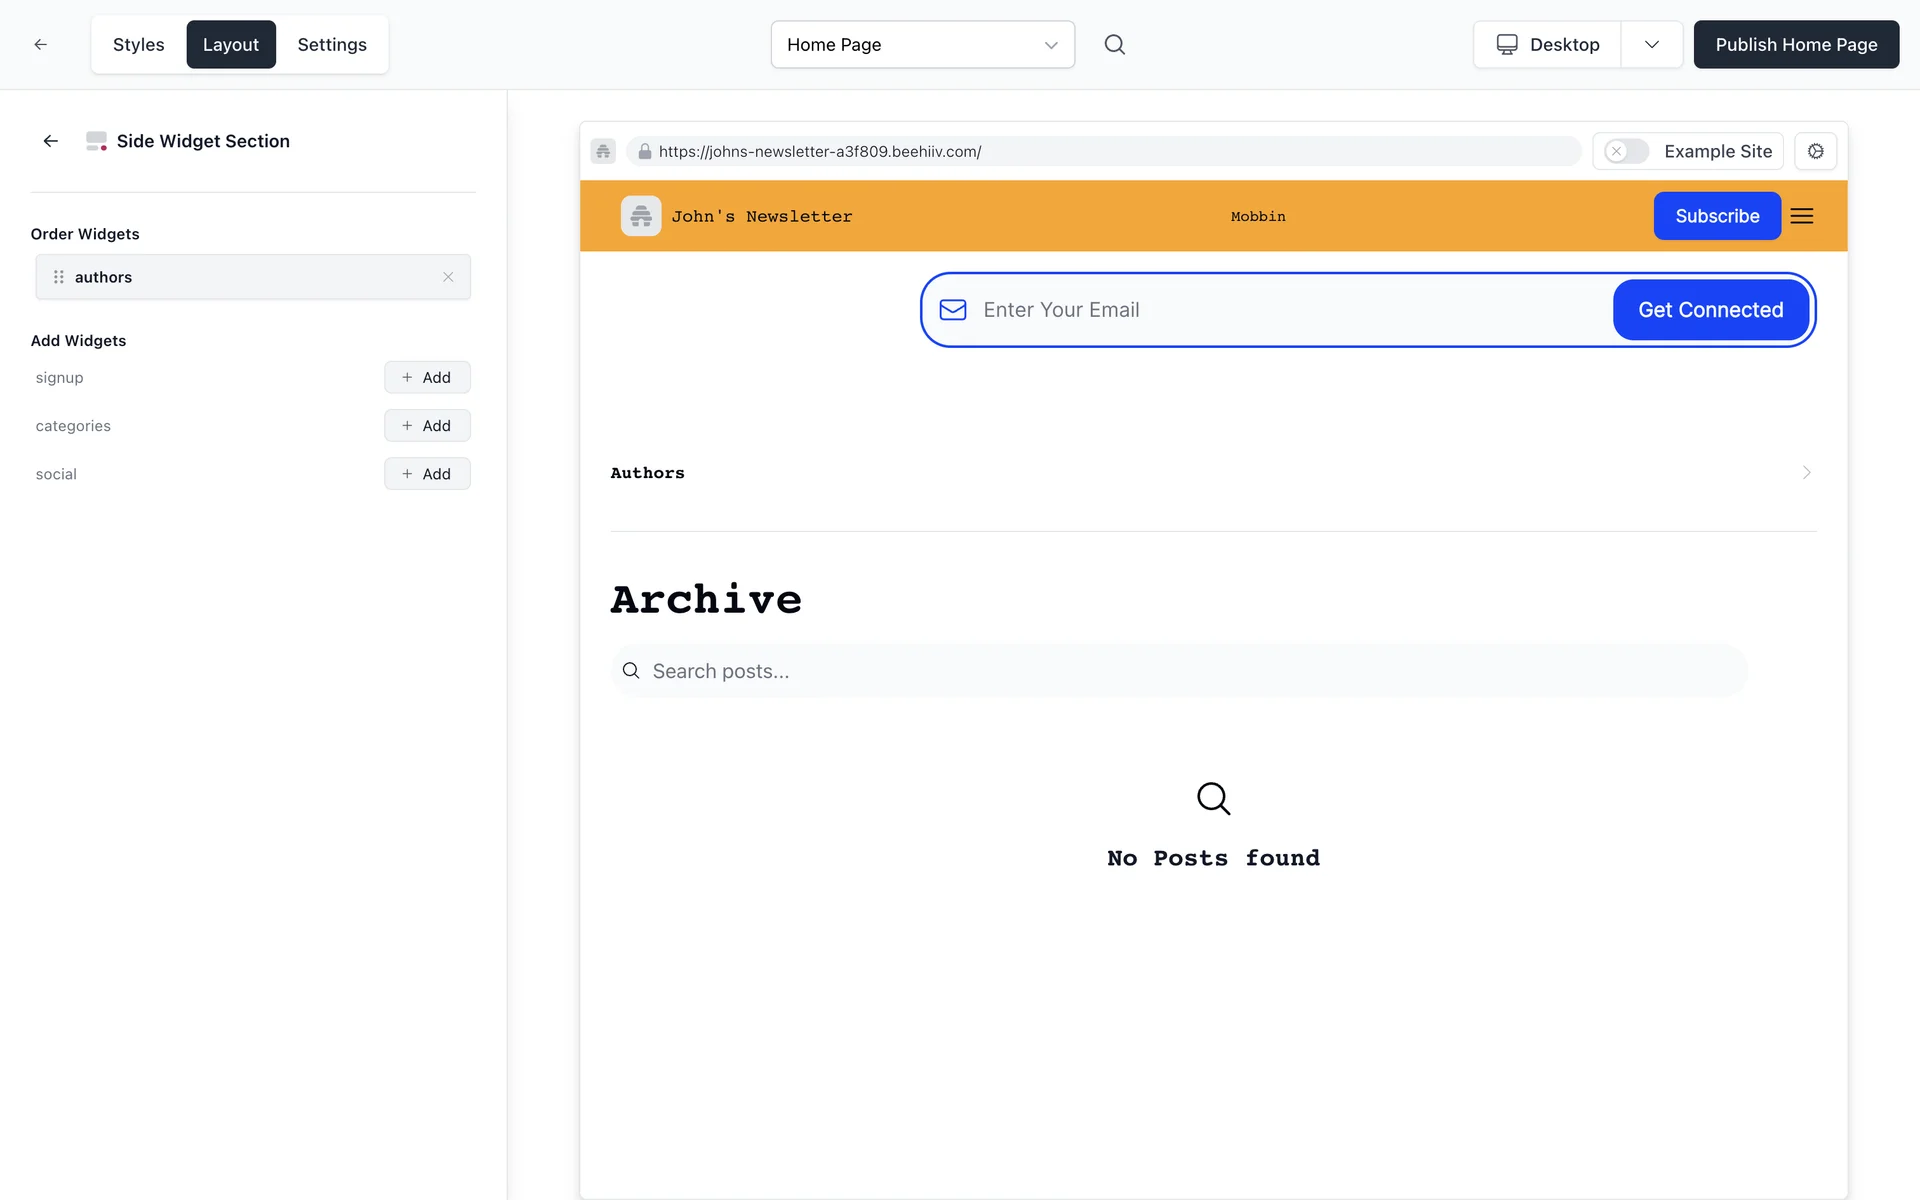Grab the drag handle on authors widget
The width and height of the screenshot is (1920, 1200).
pos(59,277)
